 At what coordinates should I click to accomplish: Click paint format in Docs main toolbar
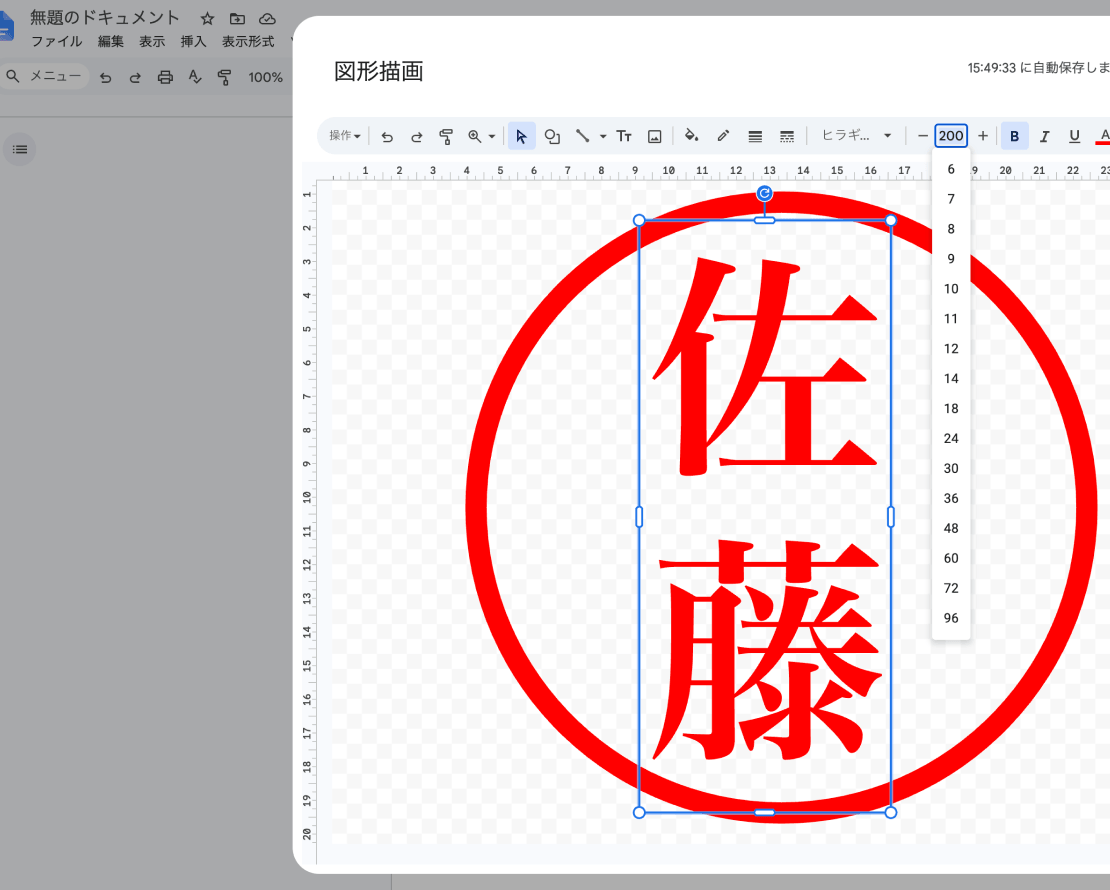224,77
